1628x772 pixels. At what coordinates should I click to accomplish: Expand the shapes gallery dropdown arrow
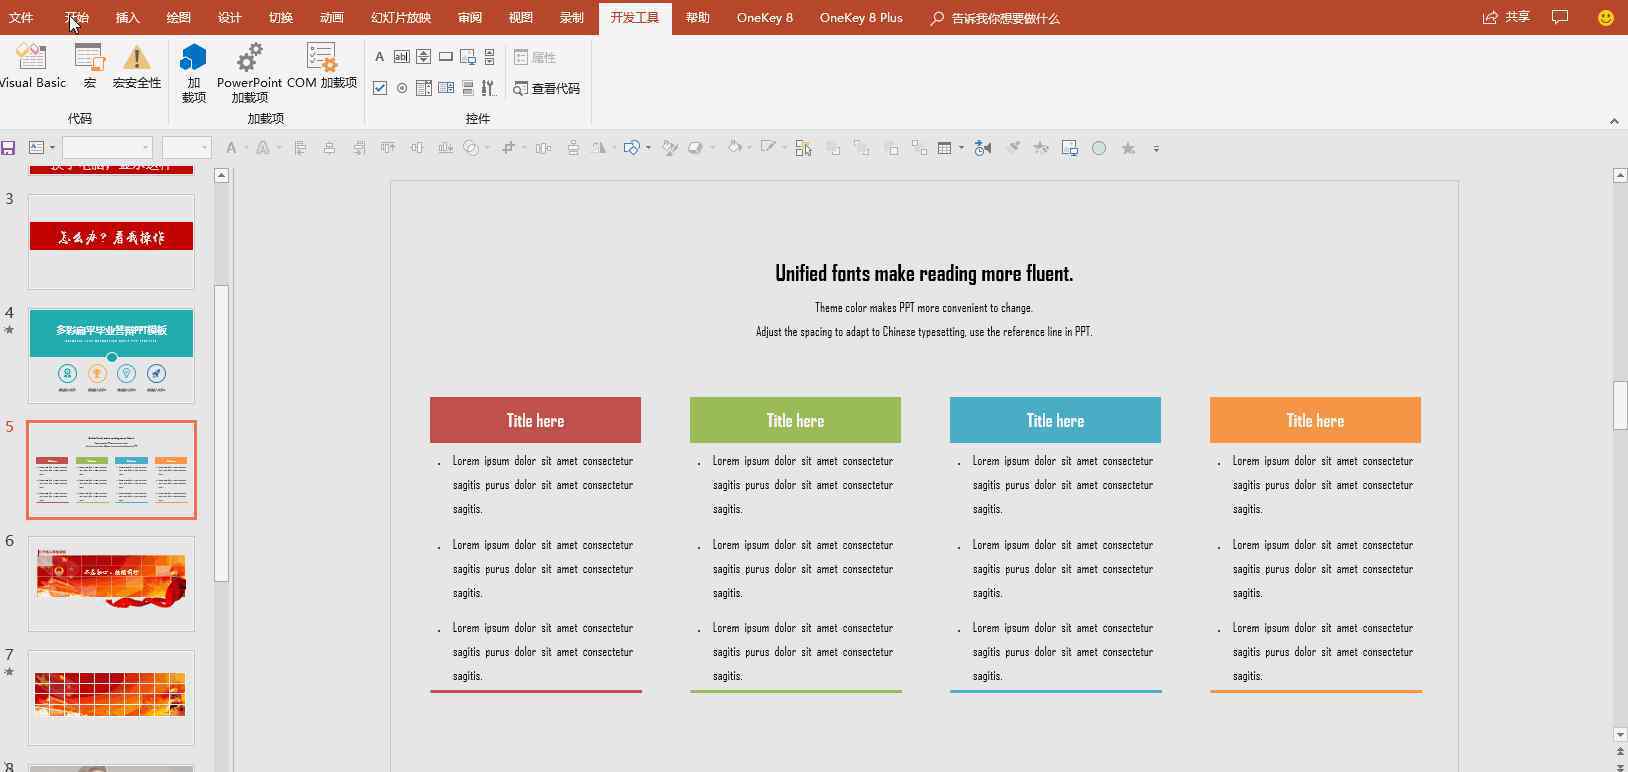coord(648,148)
